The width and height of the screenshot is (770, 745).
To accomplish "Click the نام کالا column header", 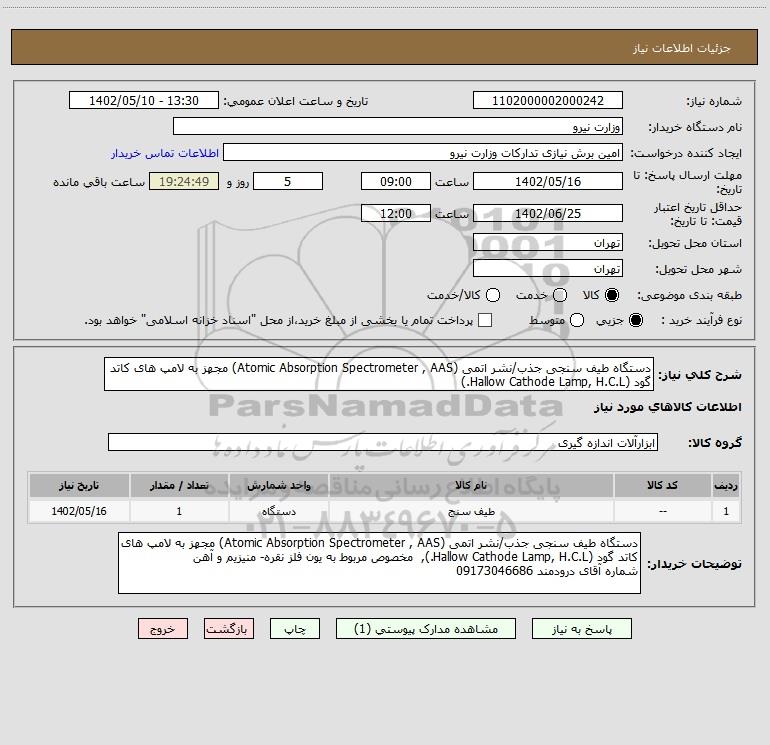I will [471, 485].
